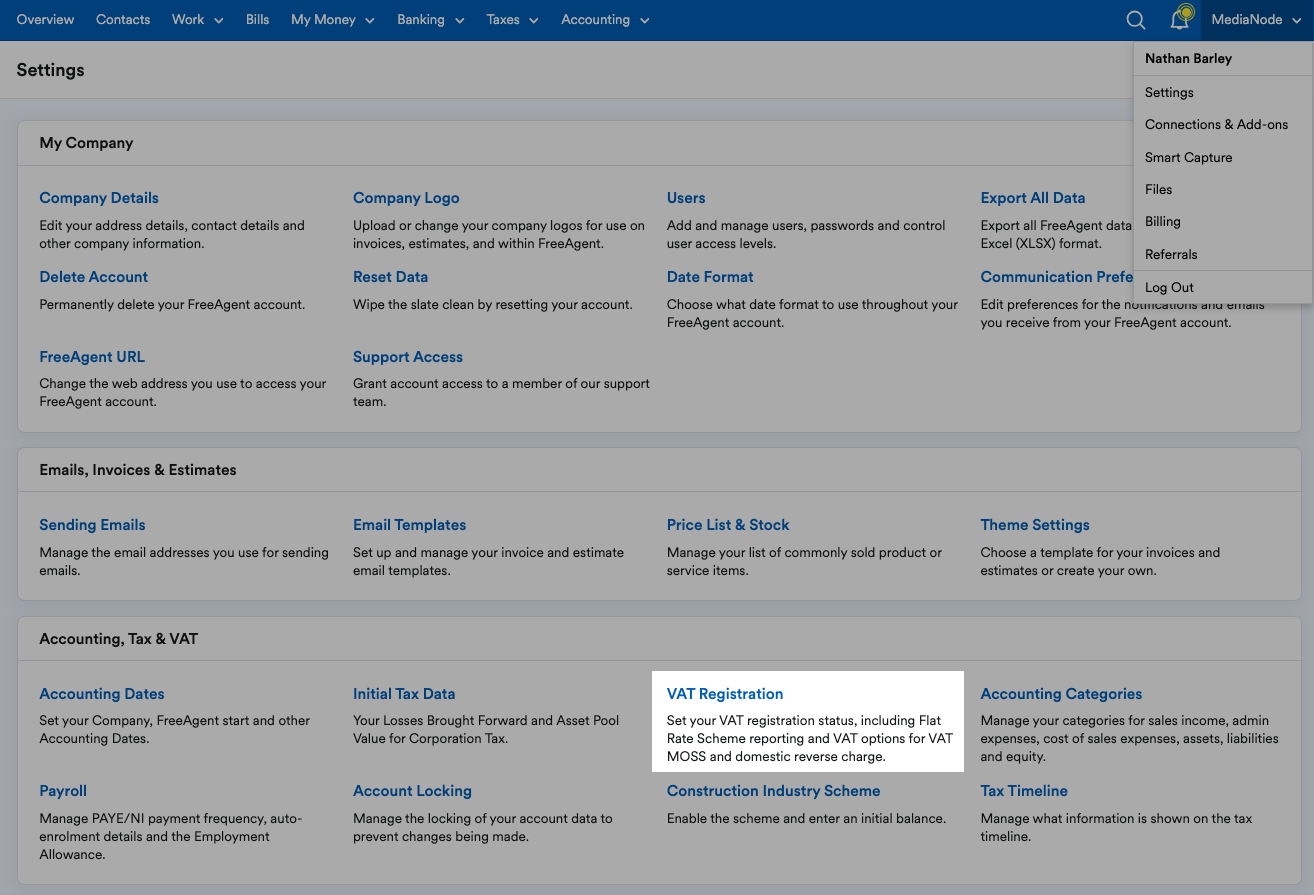Collapse the MediaNode account dropdown

point(1256,20)
